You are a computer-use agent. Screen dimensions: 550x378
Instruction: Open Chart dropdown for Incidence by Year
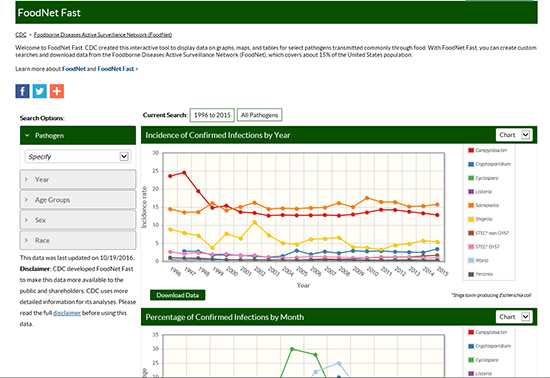514,135
